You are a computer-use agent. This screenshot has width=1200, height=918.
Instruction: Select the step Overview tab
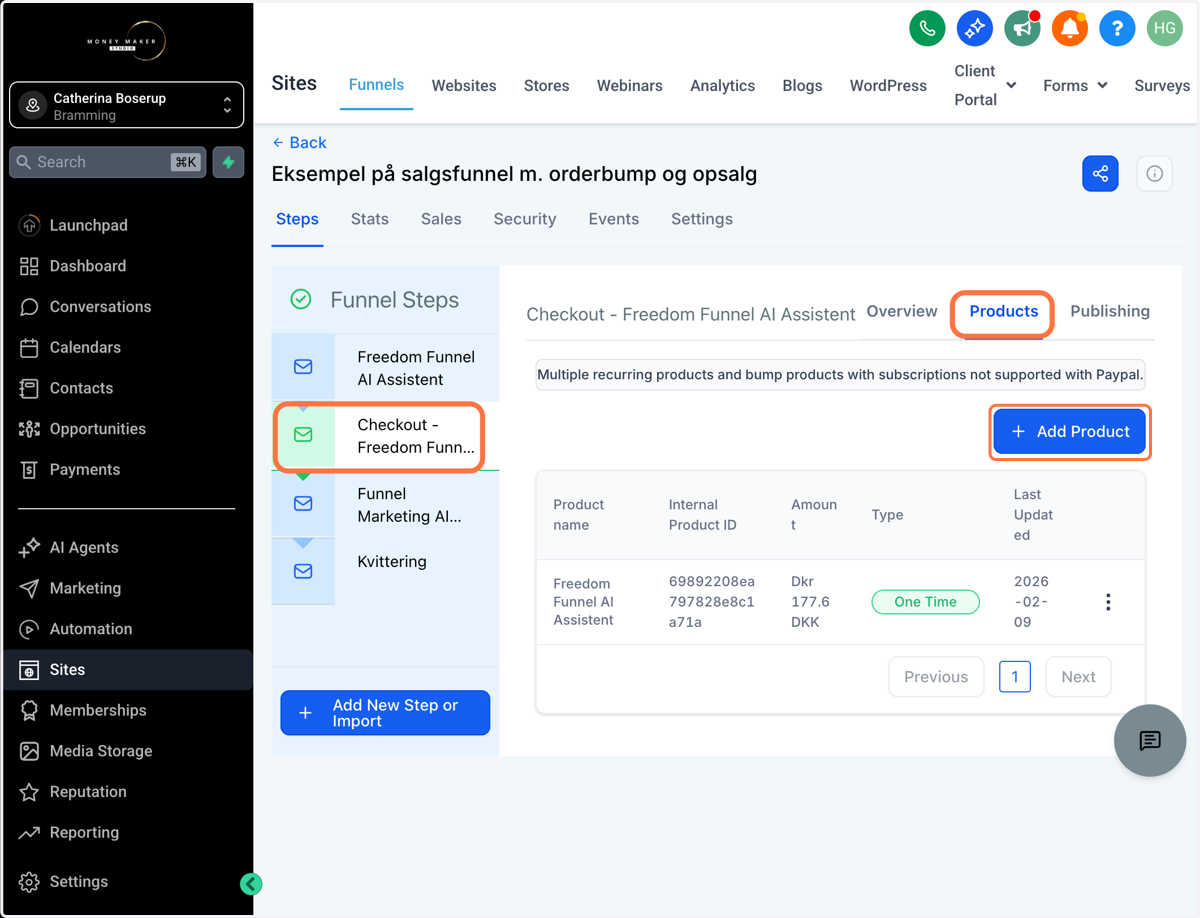click(902, 311)
